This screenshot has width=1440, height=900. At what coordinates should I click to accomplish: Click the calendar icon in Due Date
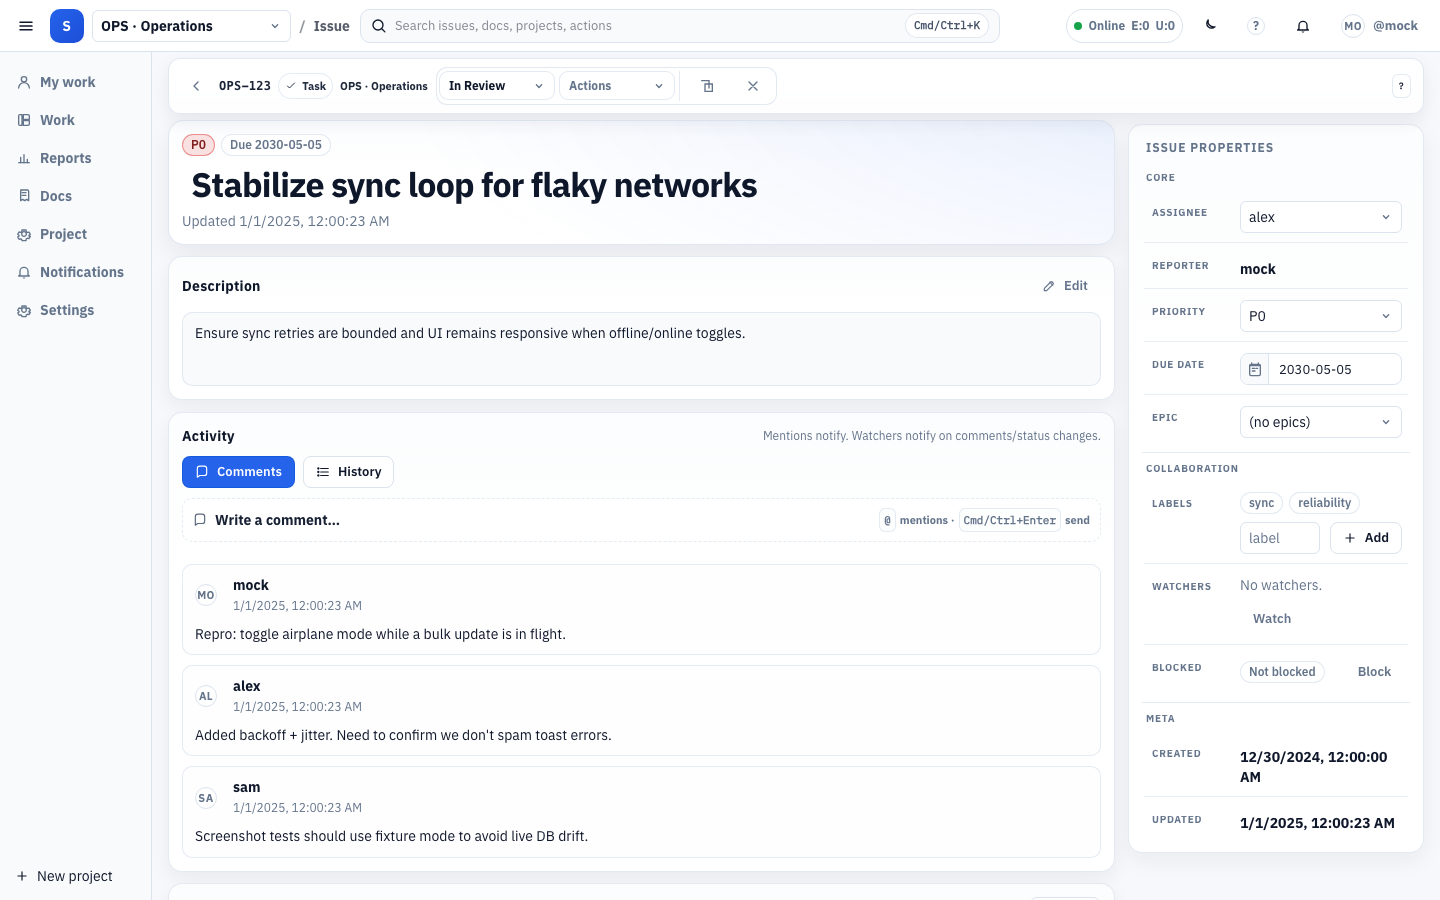click(x=1255, y=369)
